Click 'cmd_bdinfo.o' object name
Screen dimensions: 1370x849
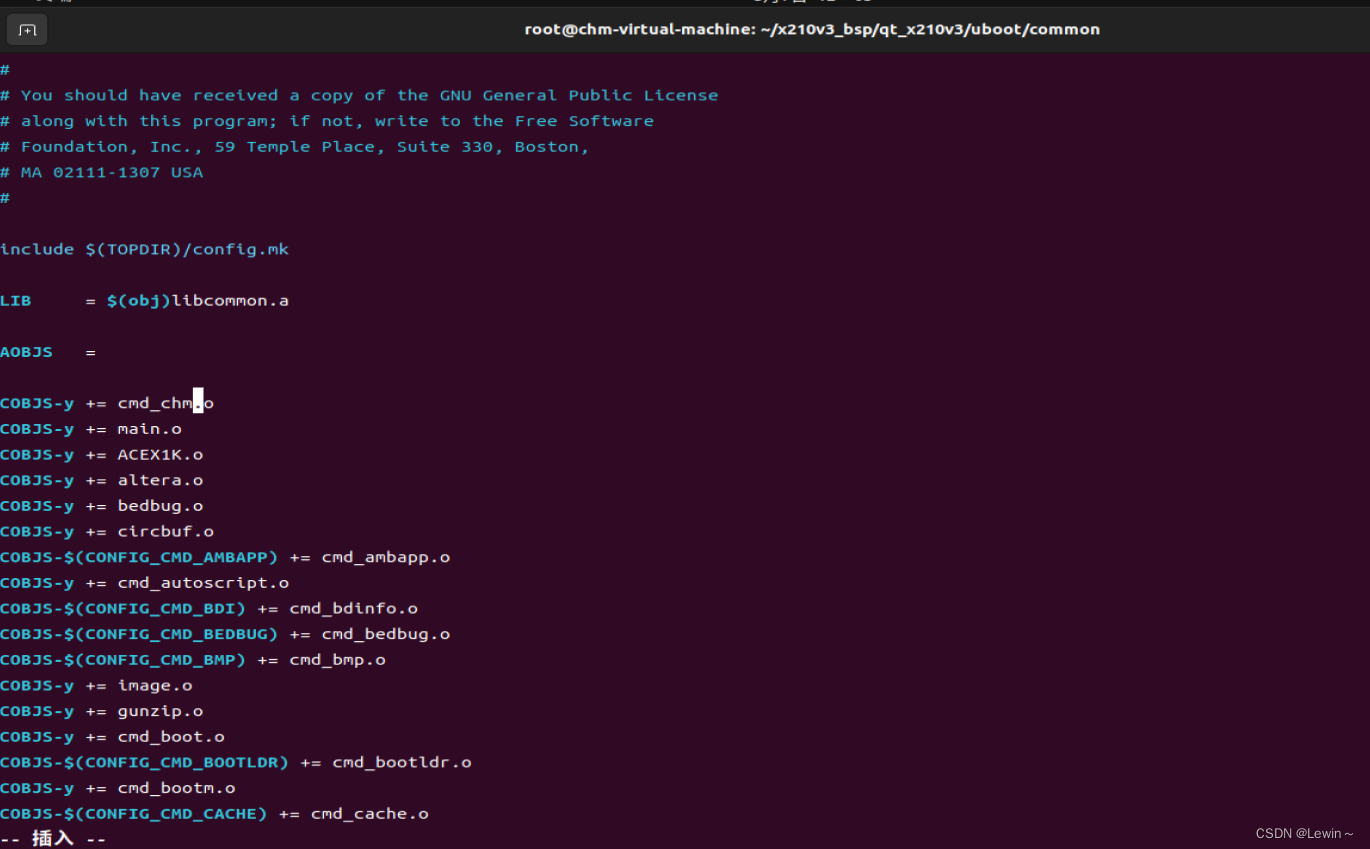pyautogui.click(x=354, y=609)
